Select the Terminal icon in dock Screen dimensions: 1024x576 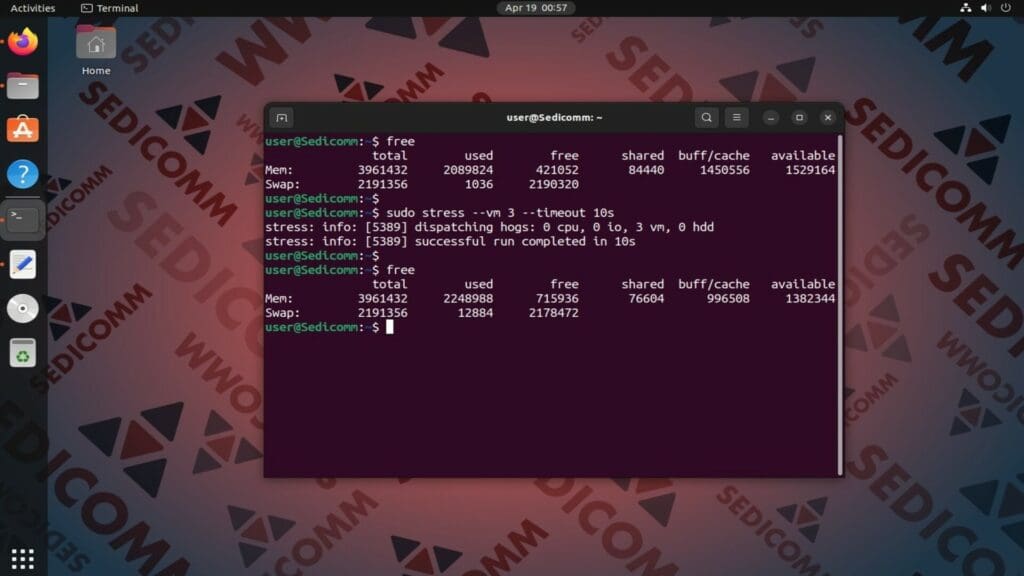23,219
